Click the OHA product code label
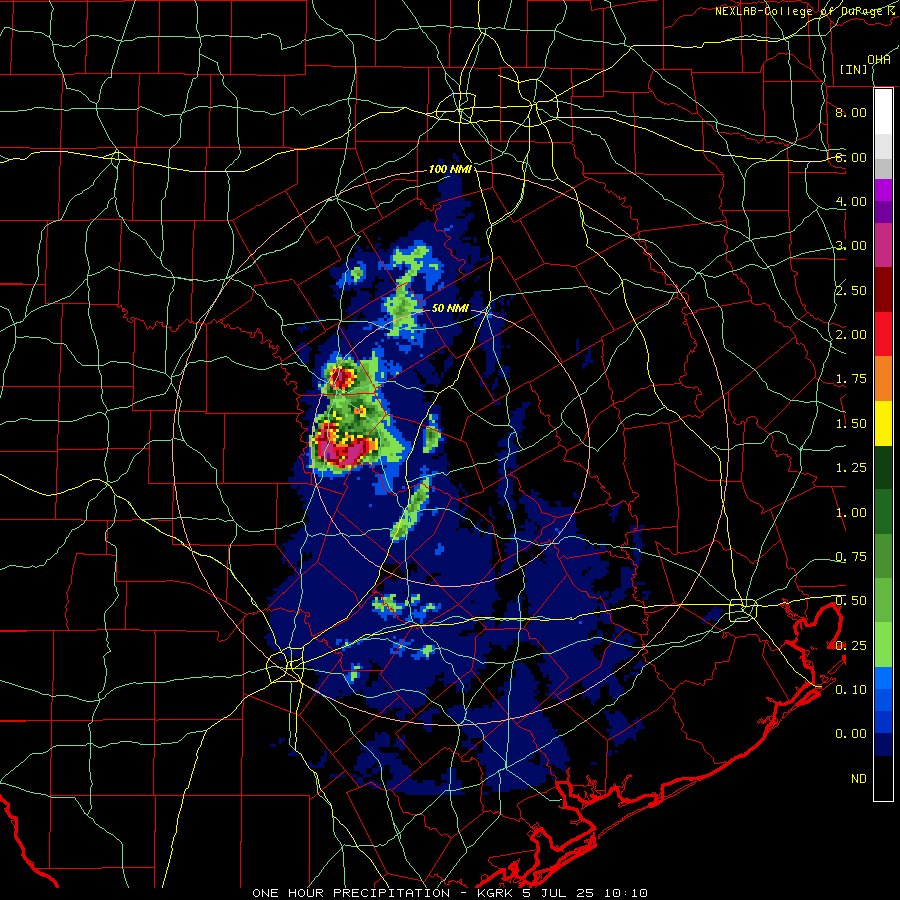Viewport: 900px width, 900px height. coord(879,59)
